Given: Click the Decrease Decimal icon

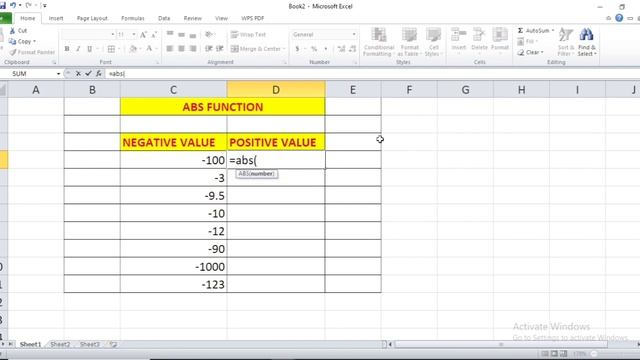Looking at the screenshot, I should [x=353, y=49].
